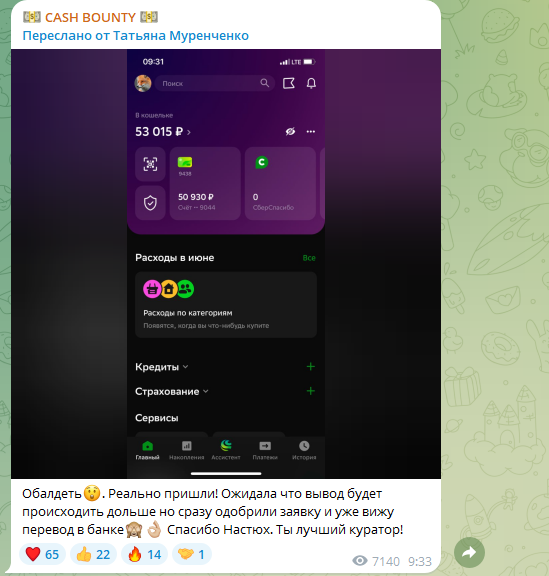Toggle the heart reaction with 65

(42, 554)
